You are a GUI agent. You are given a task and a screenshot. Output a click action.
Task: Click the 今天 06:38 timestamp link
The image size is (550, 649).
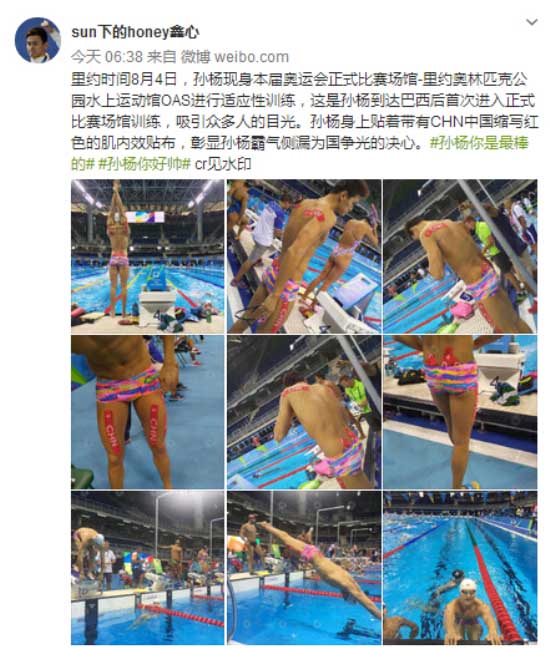(107, 57)
